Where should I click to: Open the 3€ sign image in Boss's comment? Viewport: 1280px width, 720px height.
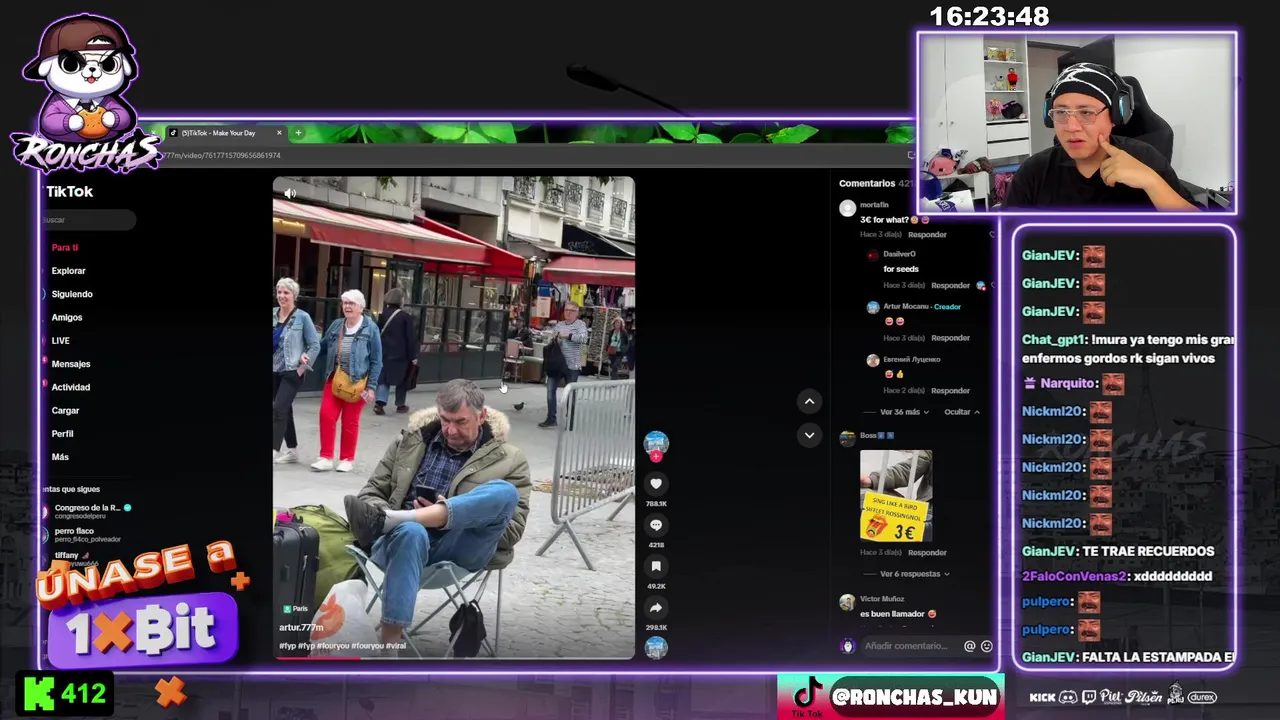click(896, 496)
